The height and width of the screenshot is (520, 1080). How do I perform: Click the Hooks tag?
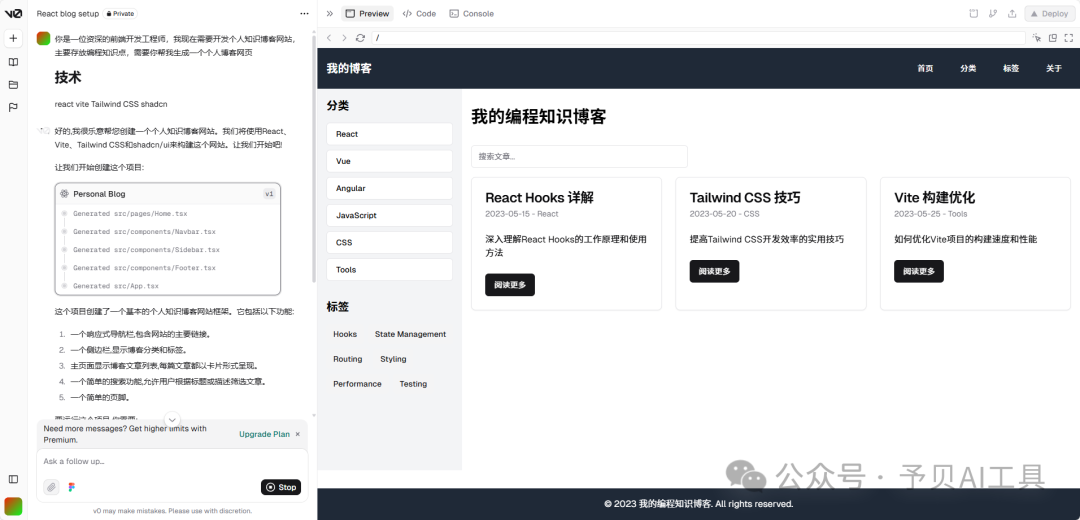[x=345, y=334]
